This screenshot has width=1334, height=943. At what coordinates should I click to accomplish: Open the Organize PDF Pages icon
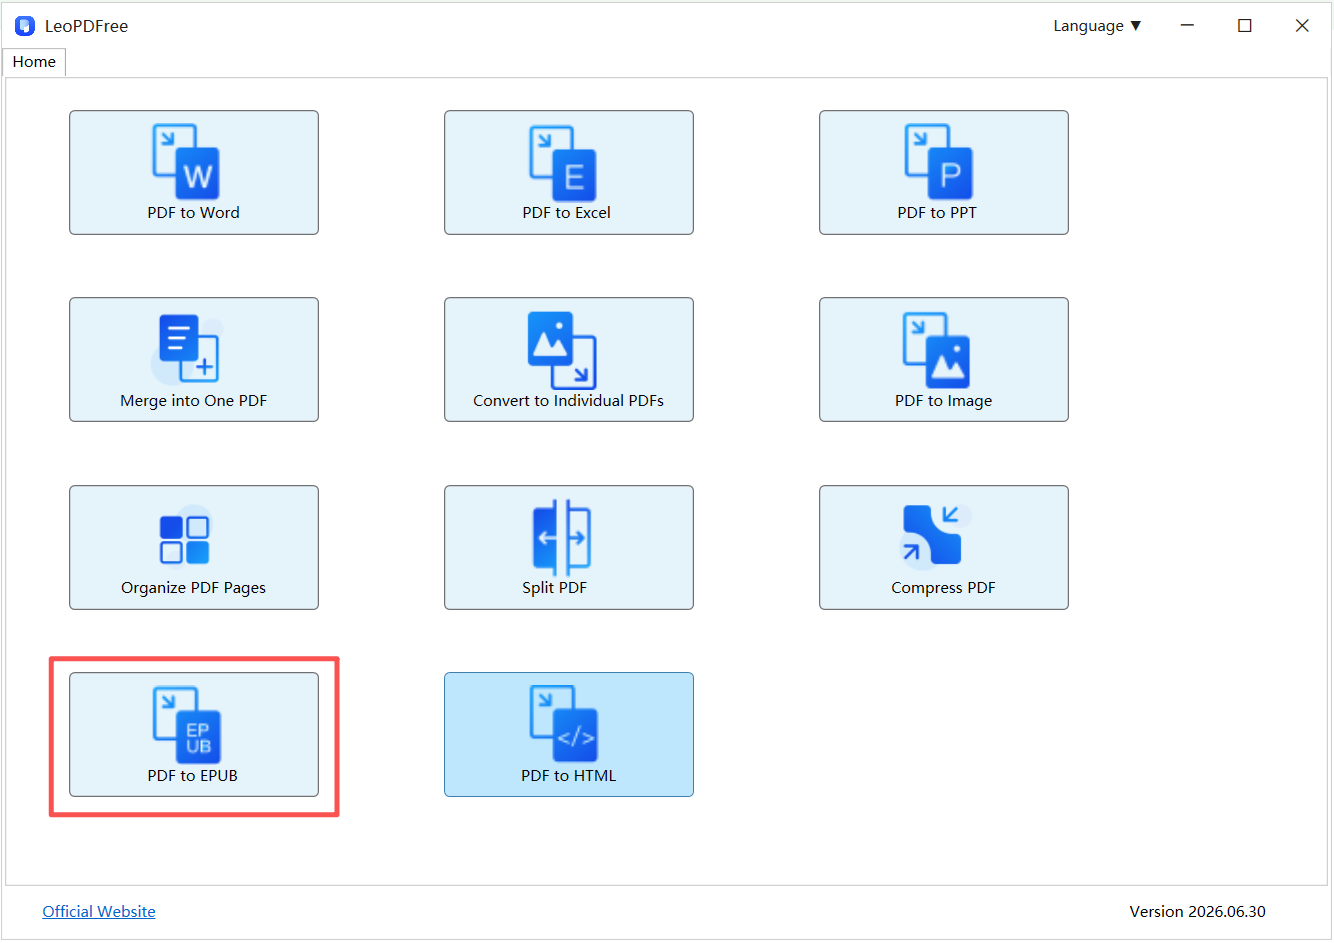click(185, 538)
